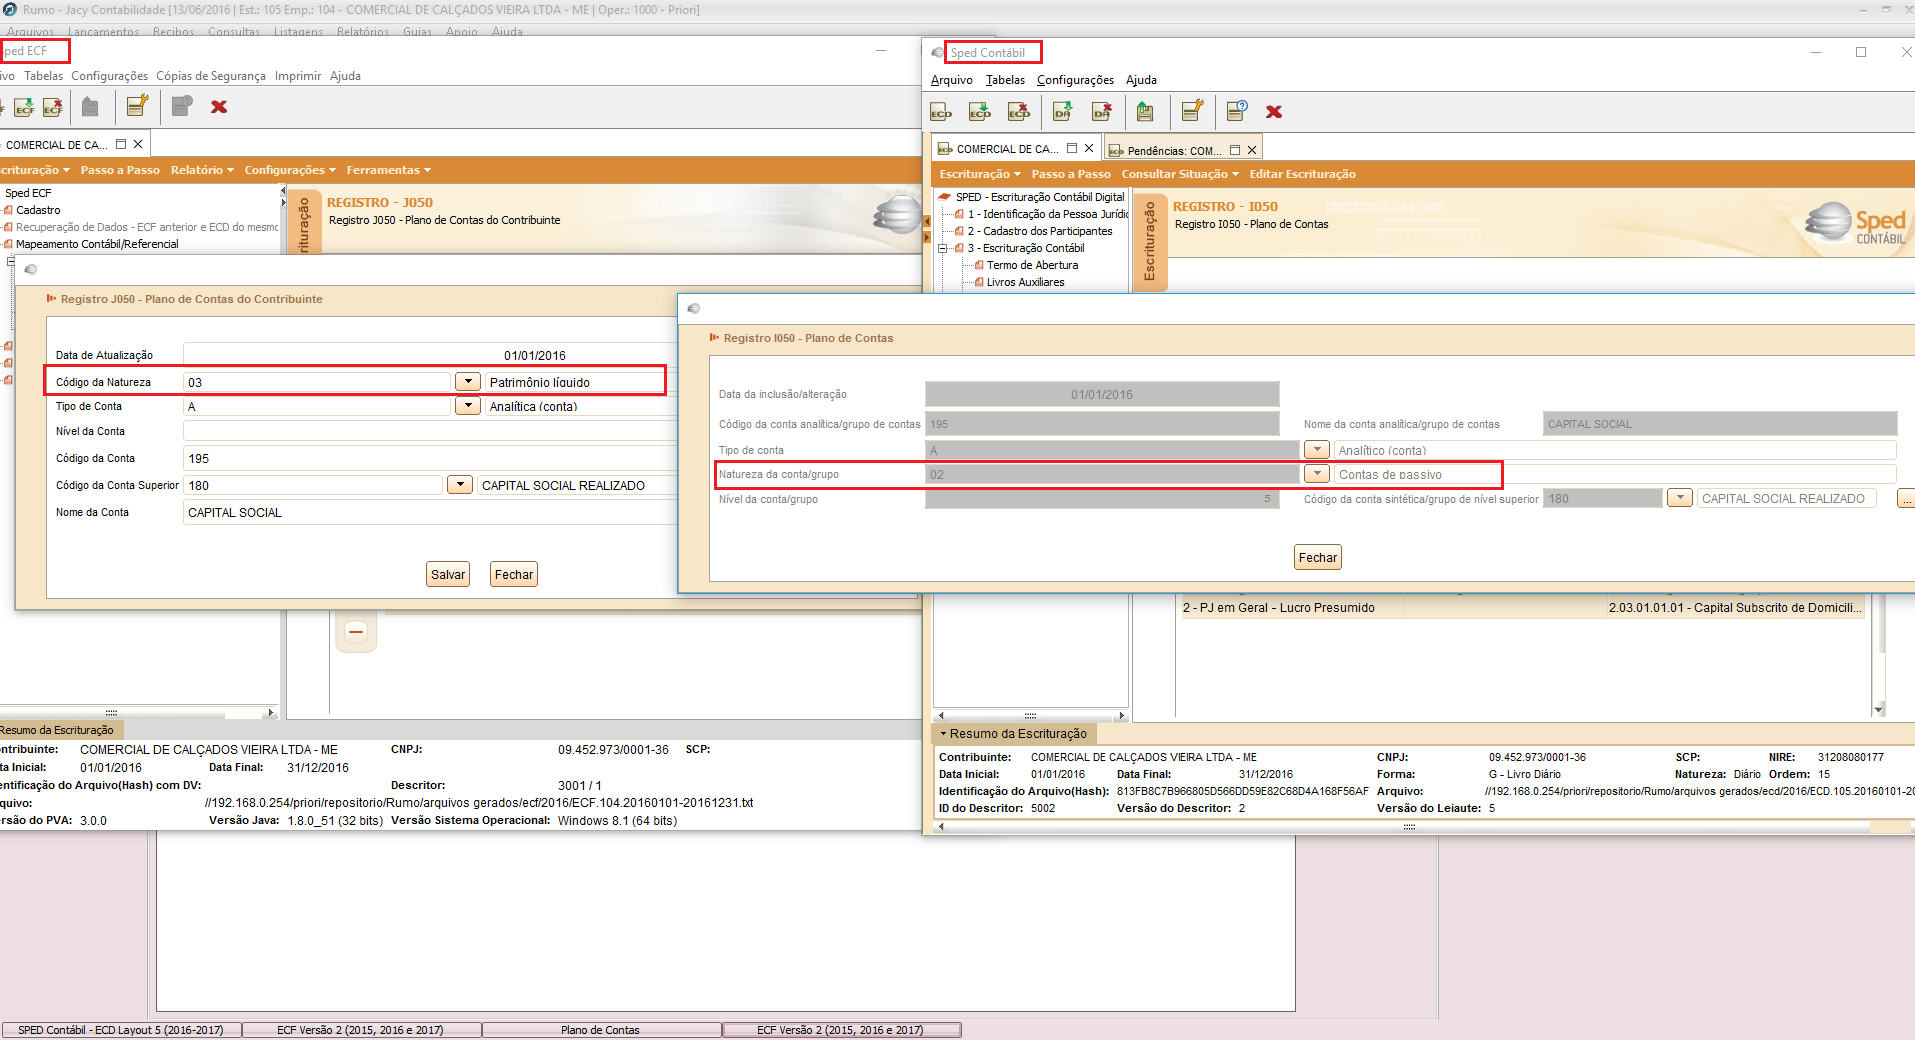Click the backup clipboard icon in Sped Contábil toolbar

(x=1145, y=112)
